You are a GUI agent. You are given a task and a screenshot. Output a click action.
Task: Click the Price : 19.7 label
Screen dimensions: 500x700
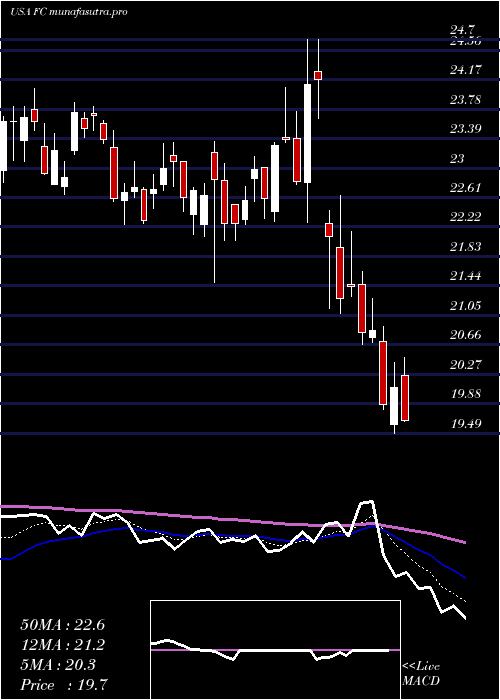point(64,685)
